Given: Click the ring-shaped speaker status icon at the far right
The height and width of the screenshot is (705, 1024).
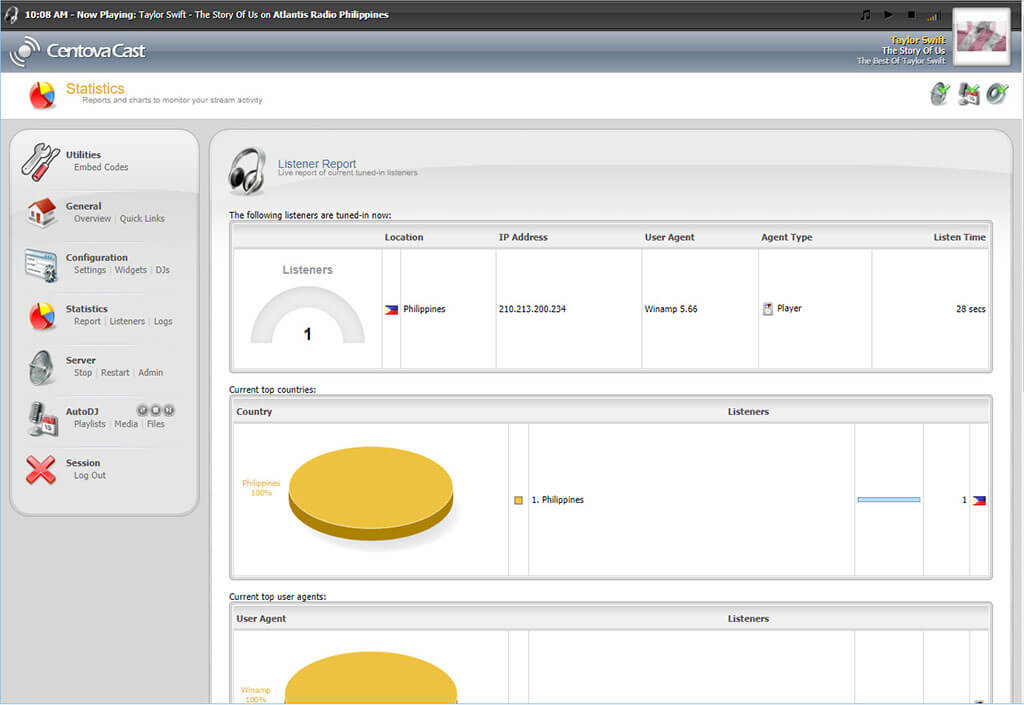Looking at the screenshot, I should [997, 94].
